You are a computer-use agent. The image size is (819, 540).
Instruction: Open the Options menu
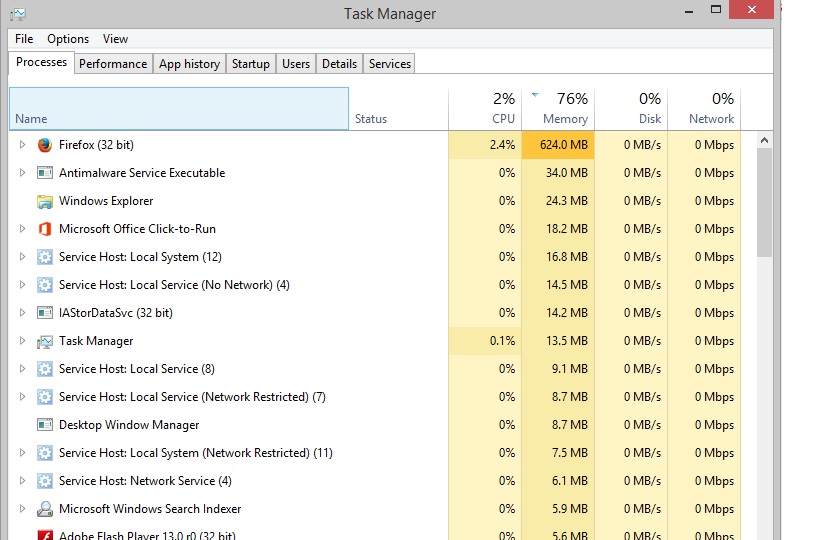tap(68, 39)
